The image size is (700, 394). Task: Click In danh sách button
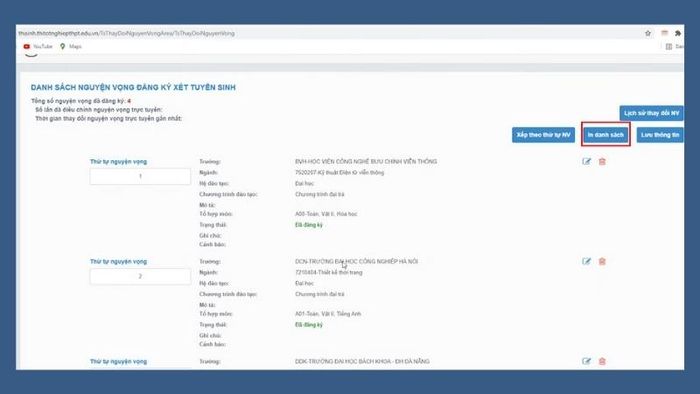pos(605,135)
